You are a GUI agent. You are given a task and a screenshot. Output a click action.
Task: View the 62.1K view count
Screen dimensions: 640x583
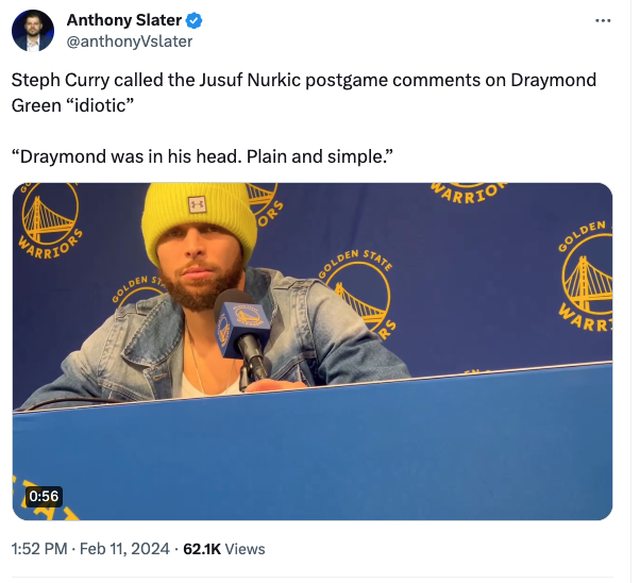(x=200, y=549)
